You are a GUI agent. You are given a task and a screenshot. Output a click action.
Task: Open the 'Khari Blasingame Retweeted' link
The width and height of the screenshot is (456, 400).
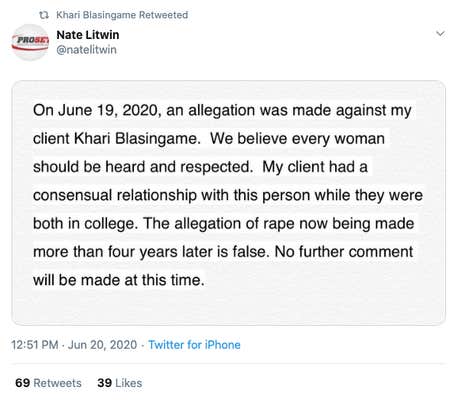[x=122, y=15]
